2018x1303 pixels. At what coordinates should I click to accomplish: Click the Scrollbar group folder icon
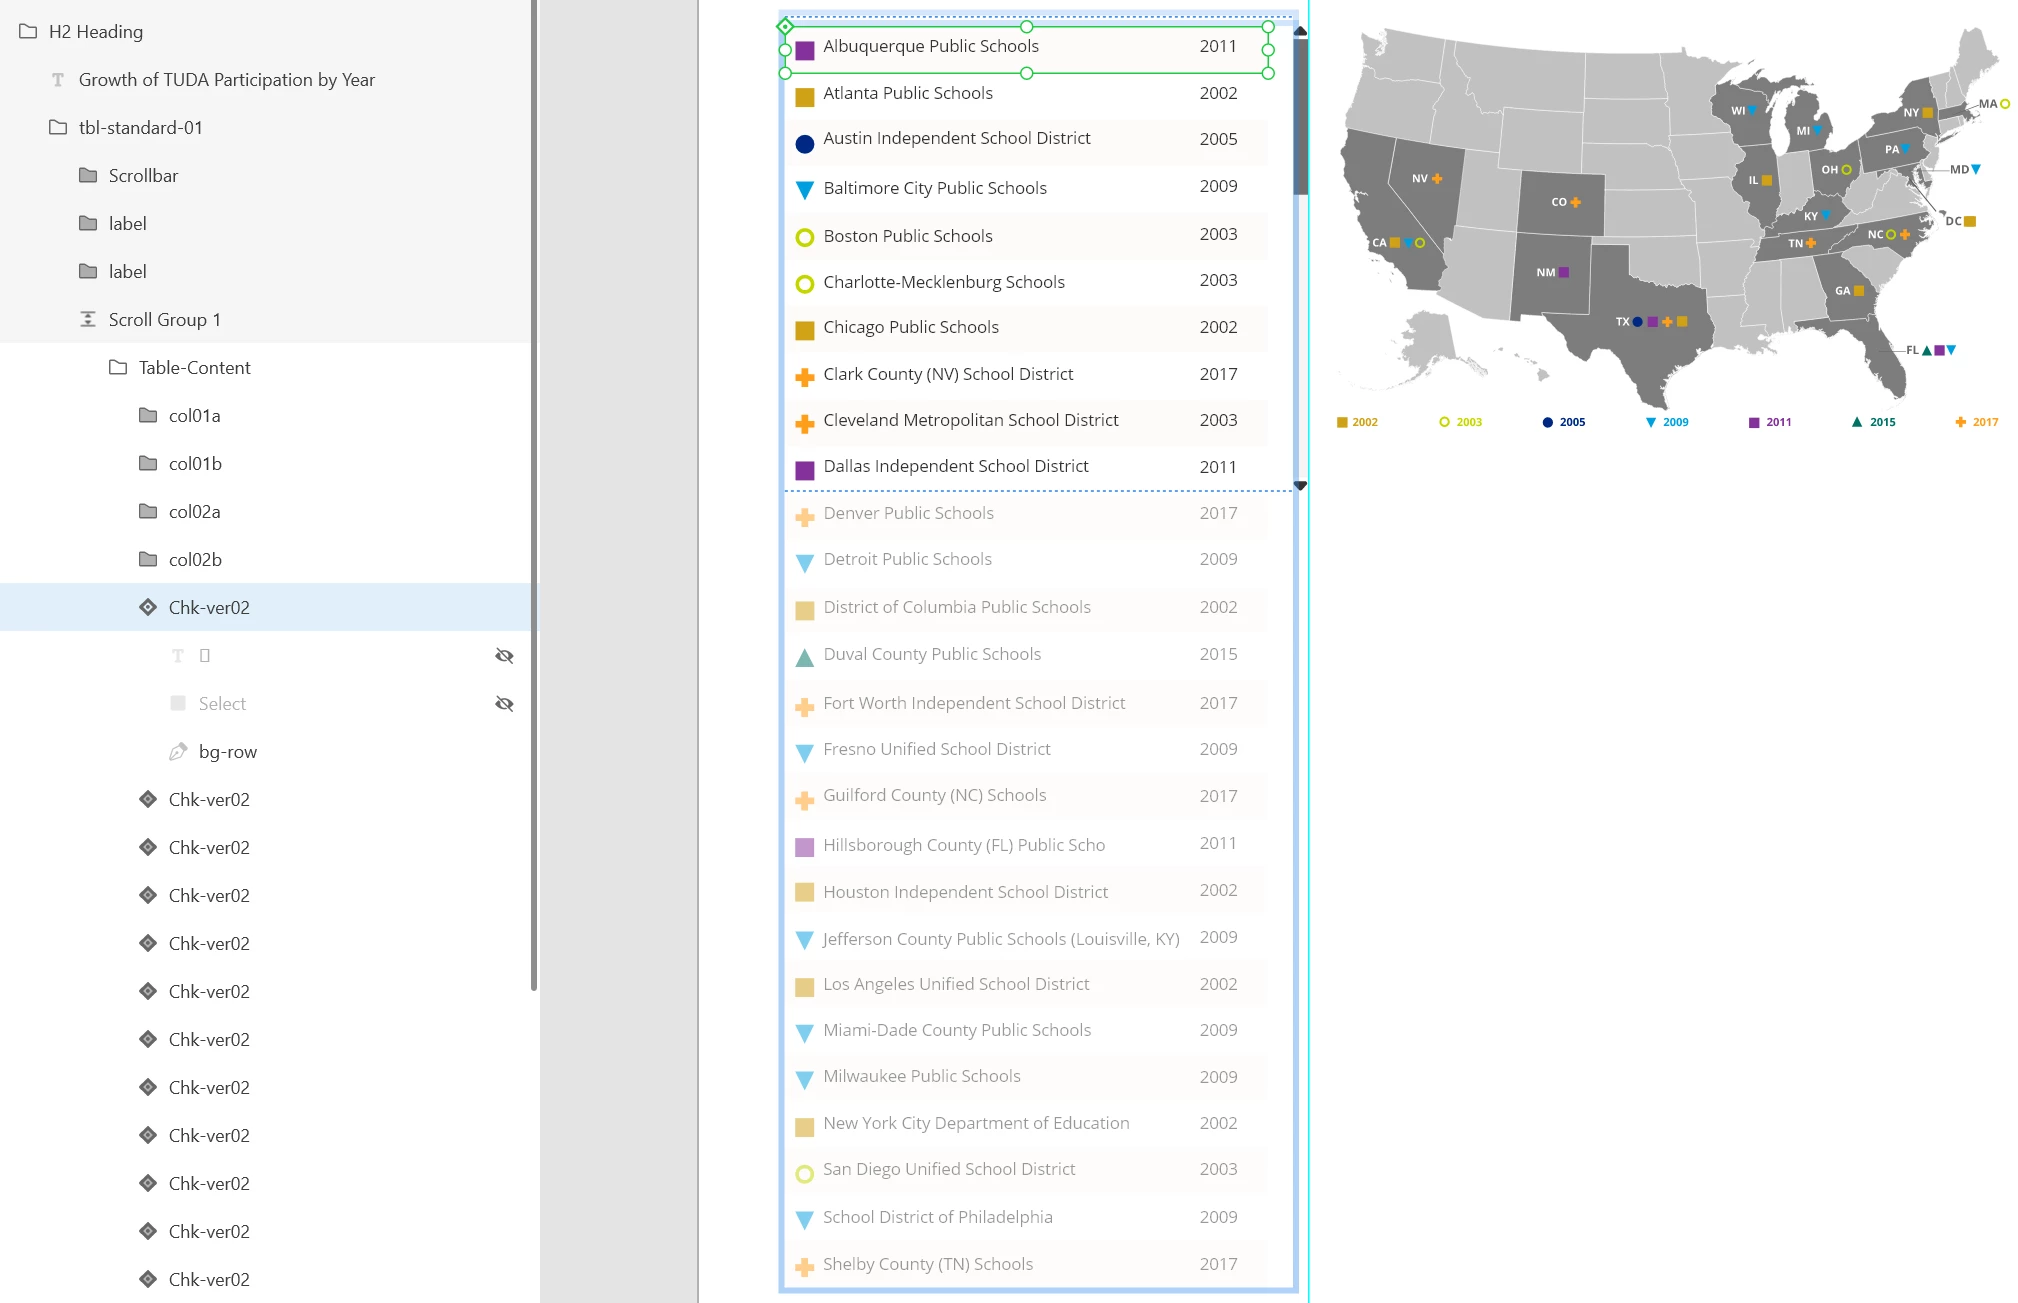click(88, 176)
